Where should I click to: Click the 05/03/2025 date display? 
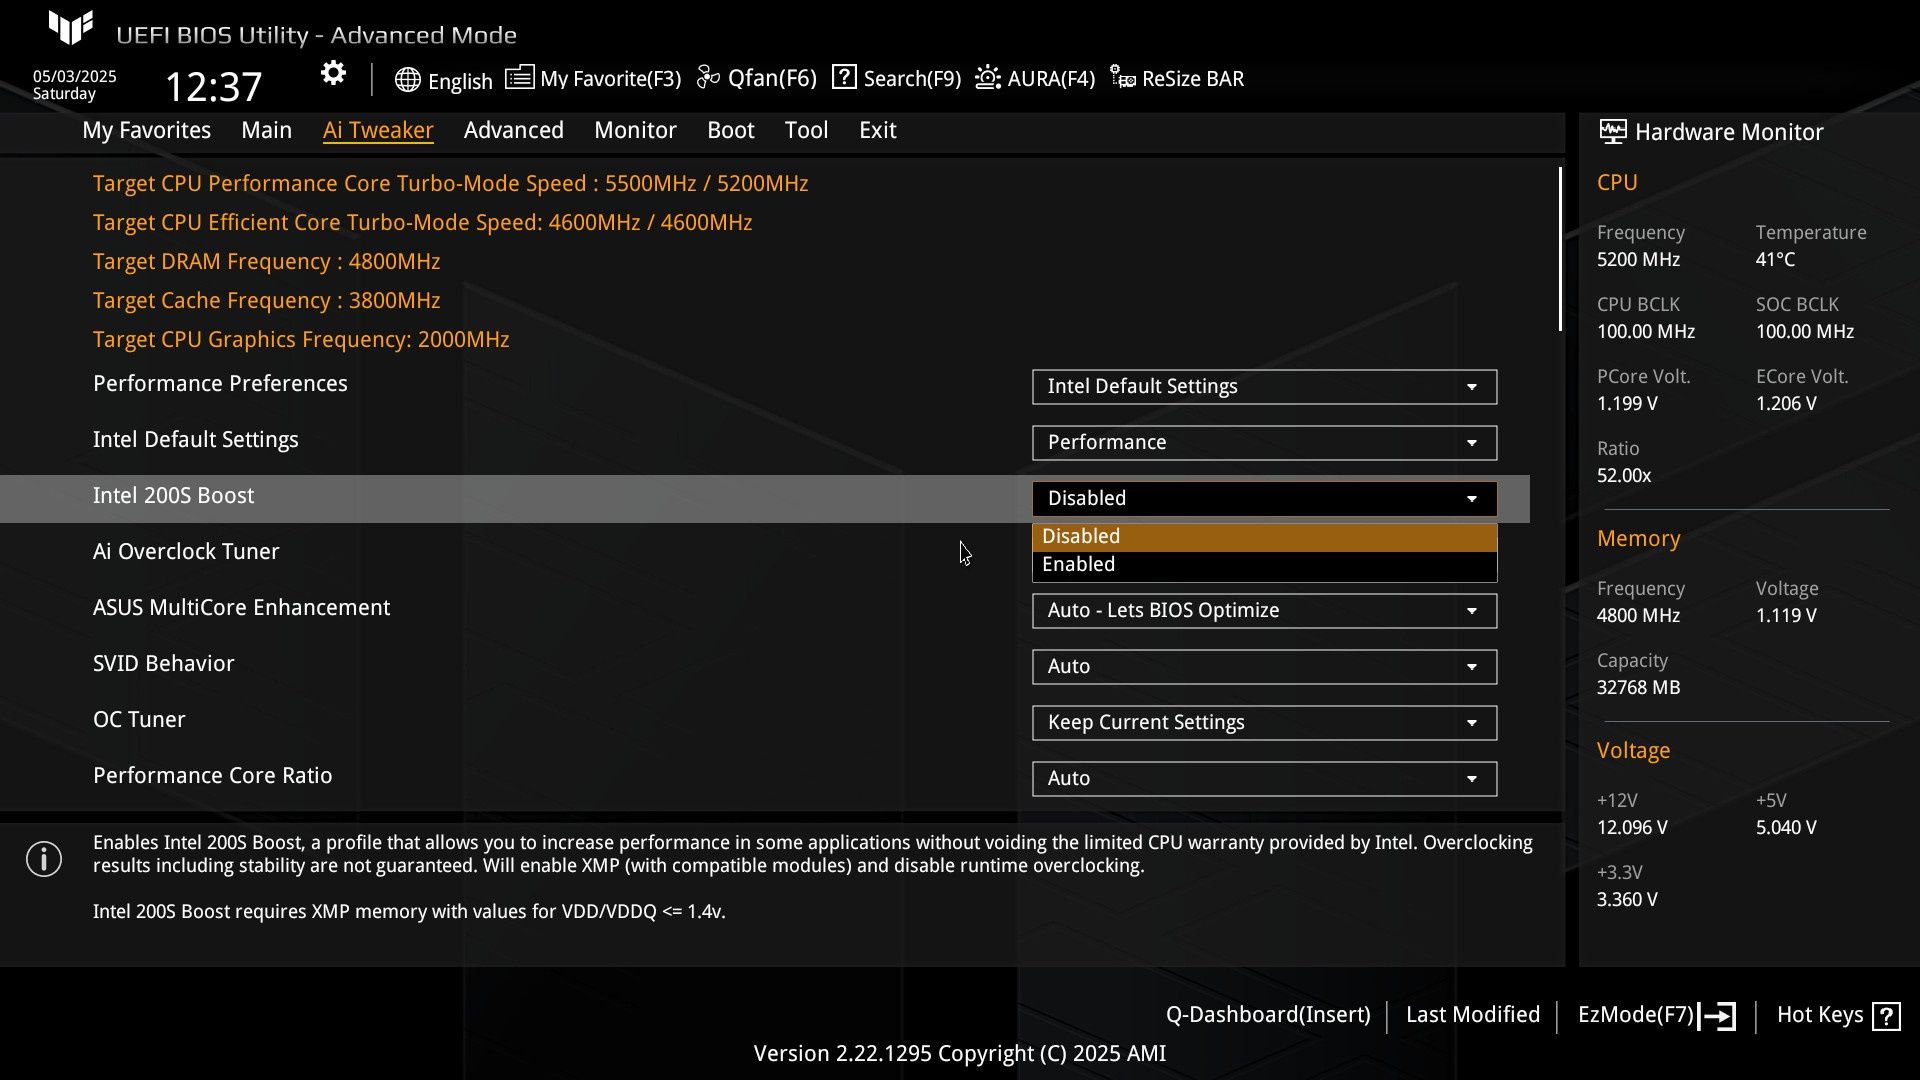[75, 77]
